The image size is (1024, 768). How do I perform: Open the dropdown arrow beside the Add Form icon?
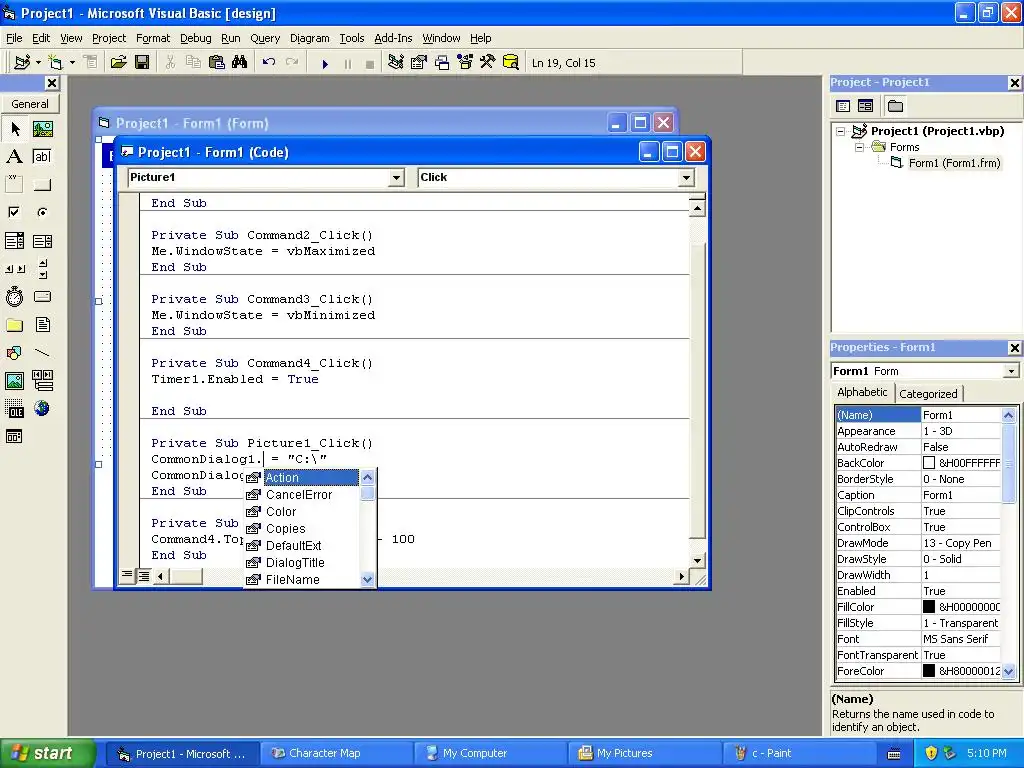pos(72,63)
